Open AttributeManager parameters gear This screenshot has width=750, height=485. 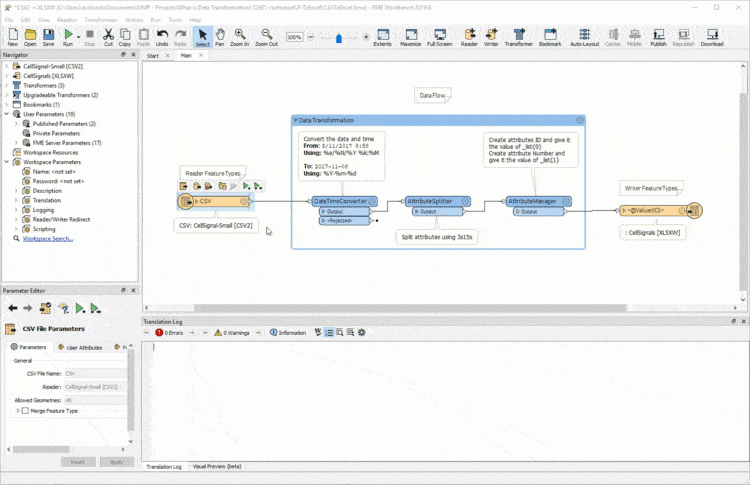[566, 201]
